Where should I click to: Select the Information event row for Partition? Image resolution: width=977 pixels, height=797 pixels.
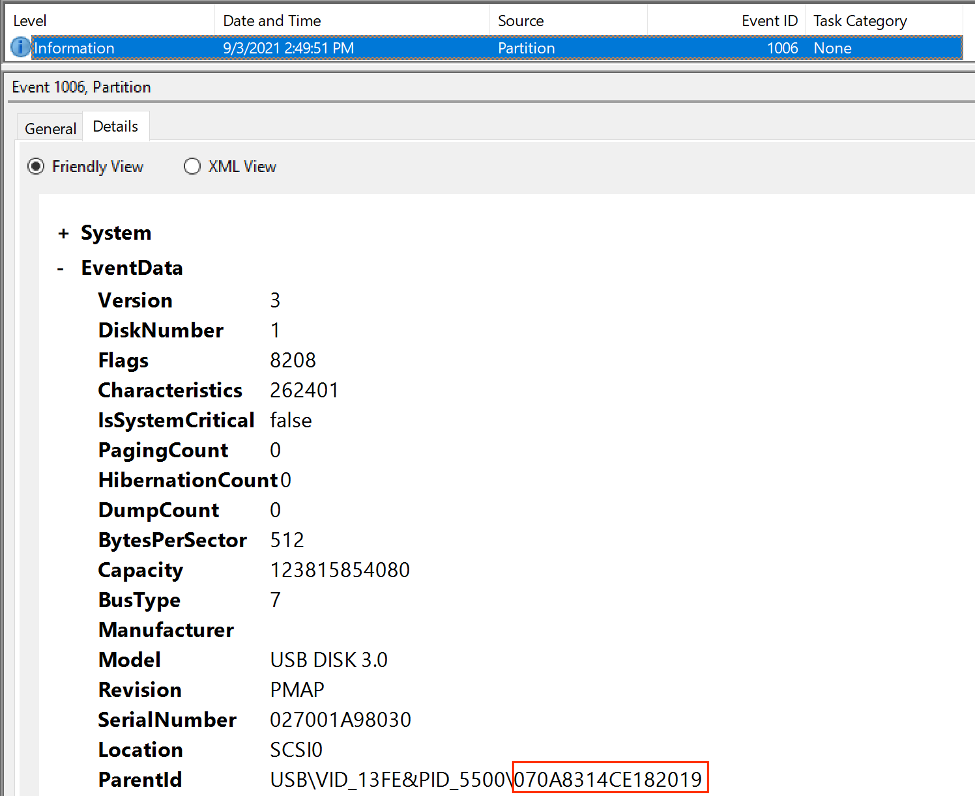(400, 47)
